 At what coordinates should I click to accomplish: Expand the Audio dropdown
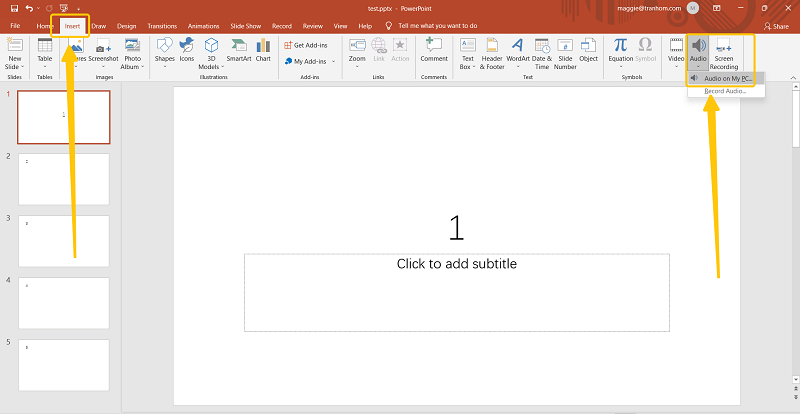tap(698, 66)
